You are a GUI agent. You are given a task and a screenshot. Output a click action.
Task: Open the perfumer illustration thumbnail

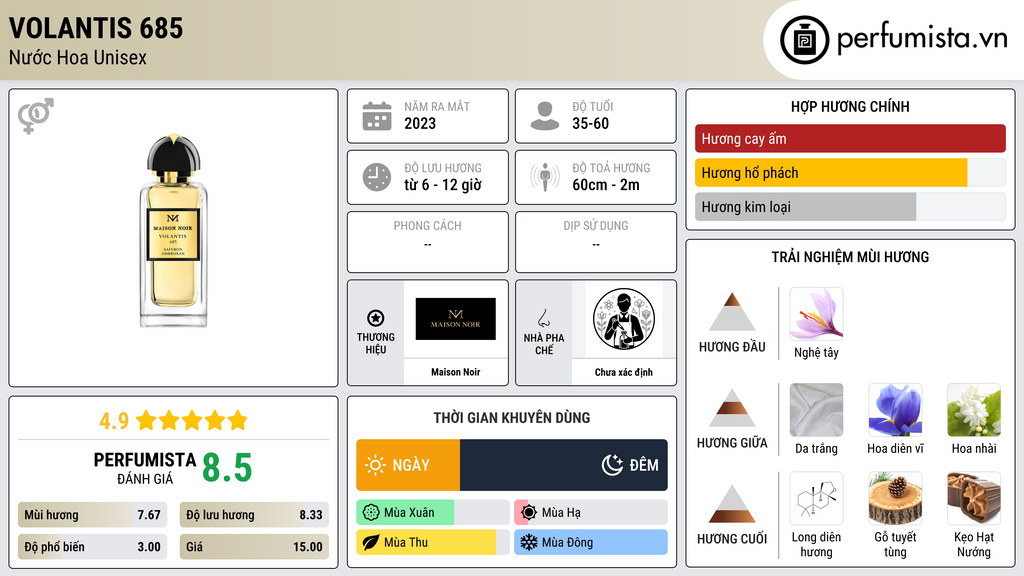[x=624, y=319]
